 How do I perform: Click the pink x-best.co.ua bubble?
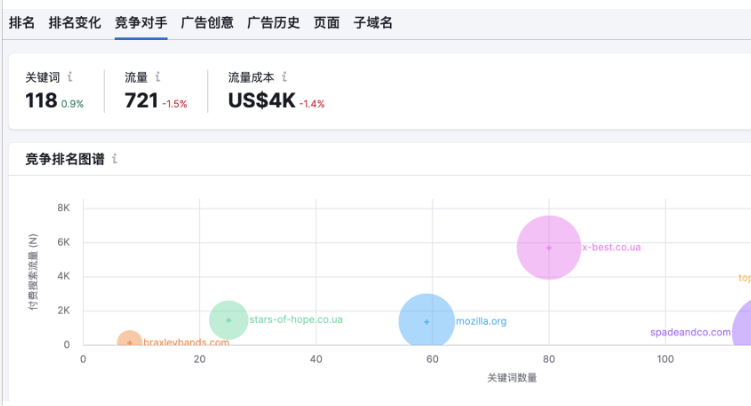tap(548, 247)
